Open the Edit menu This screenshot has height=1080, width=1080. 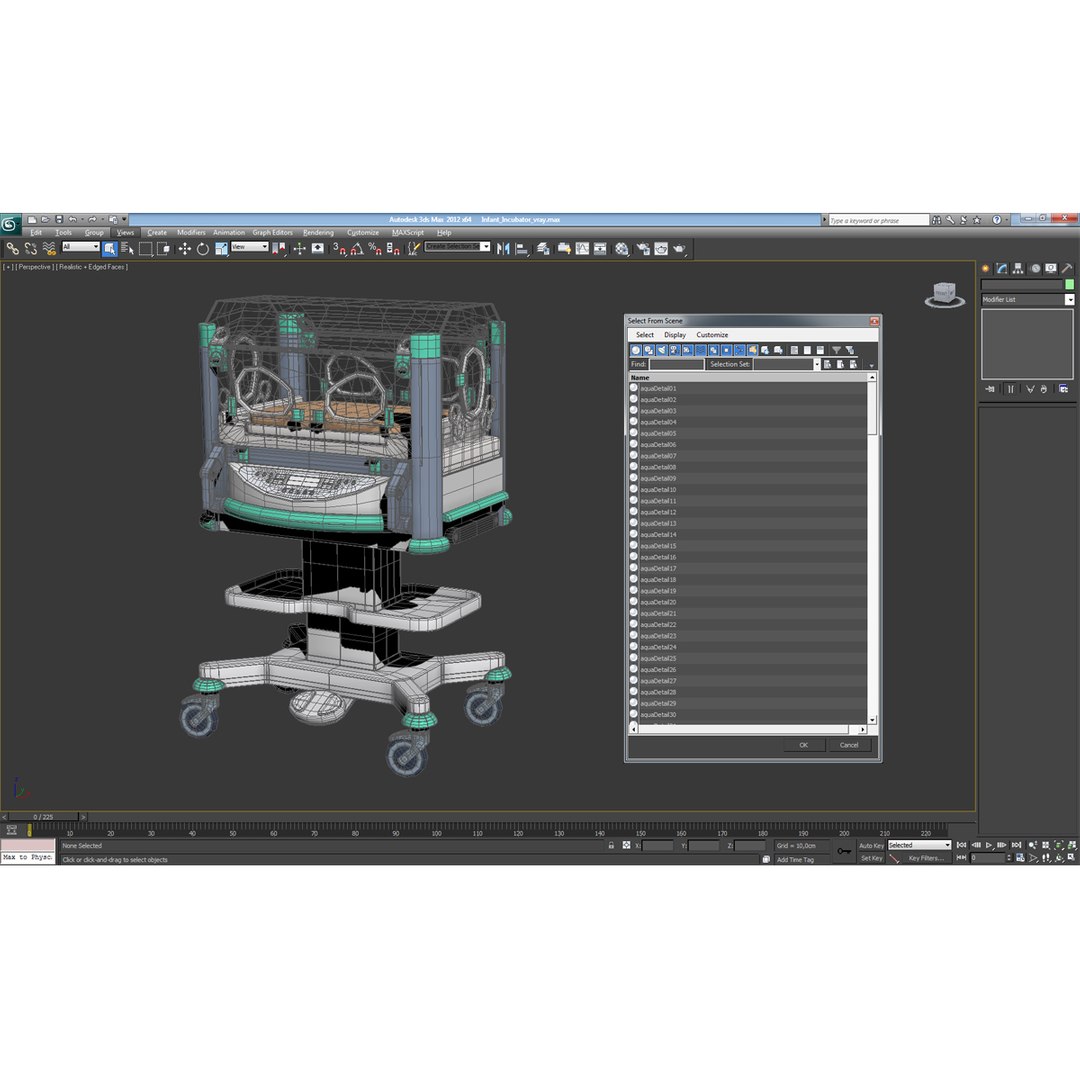click(36, 233)
